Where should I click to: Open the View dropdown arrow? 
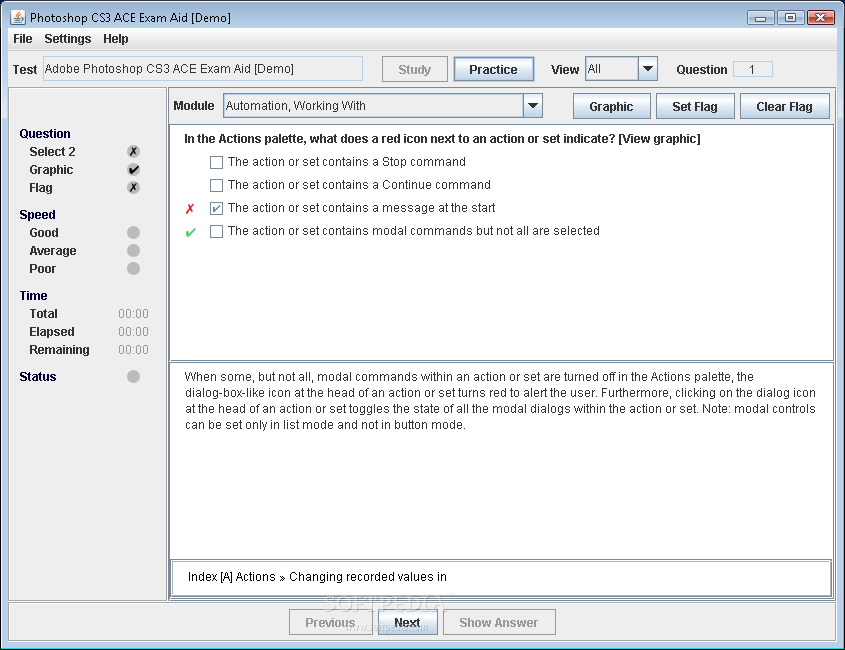[x=648, y=69]
